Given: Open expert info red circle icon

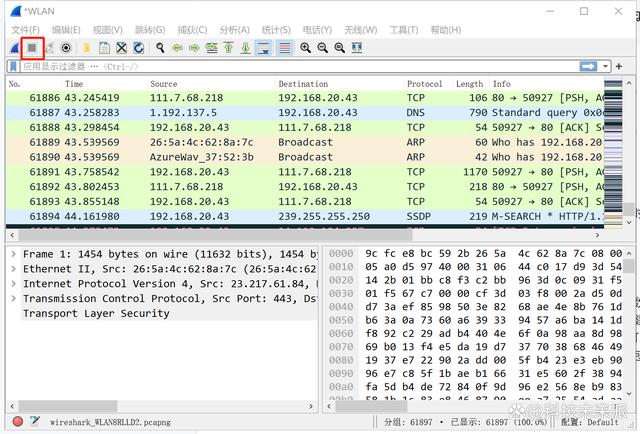Looking at the screenshot, I should [17, 422].
